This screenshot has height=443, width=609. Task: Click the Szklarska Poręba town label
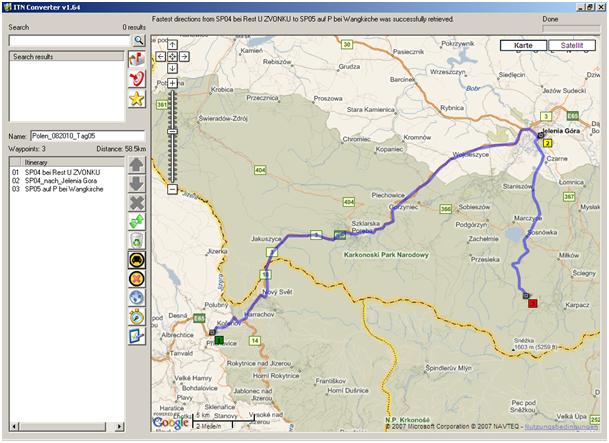click(x=365, y=227)
